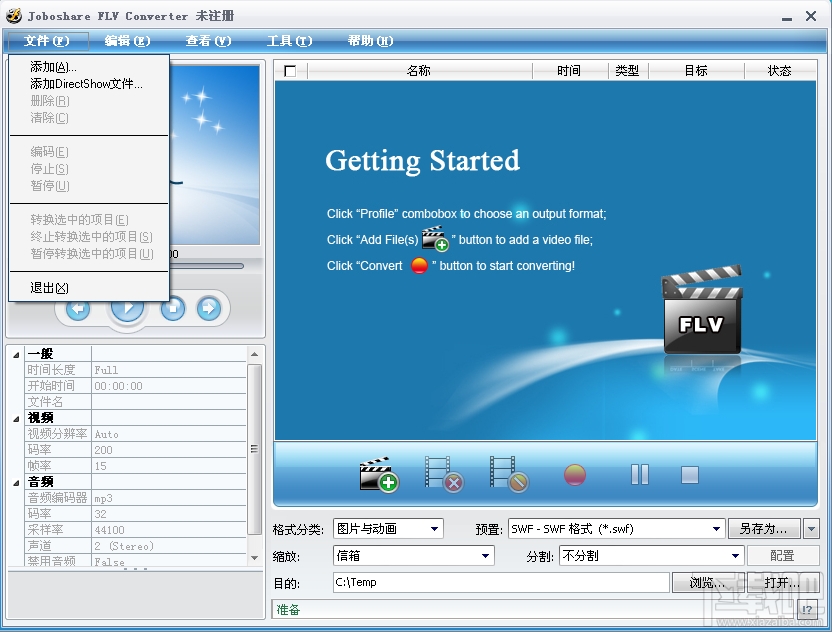The image size is (832, 632).
Task: Collapse the 音频 properties section
Action: [x=14, y=482]
